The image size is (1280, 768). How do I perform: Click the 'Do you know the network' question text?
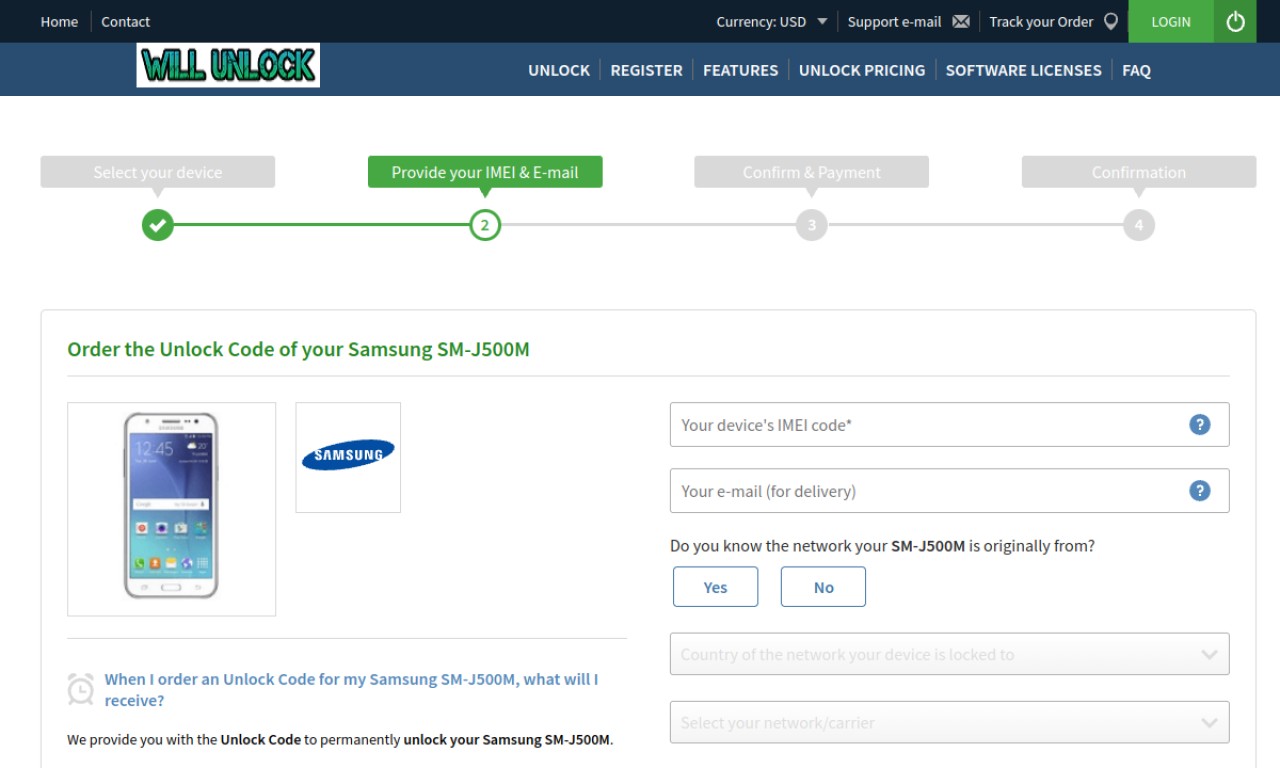pyautogui.click(x=882, y=546)
